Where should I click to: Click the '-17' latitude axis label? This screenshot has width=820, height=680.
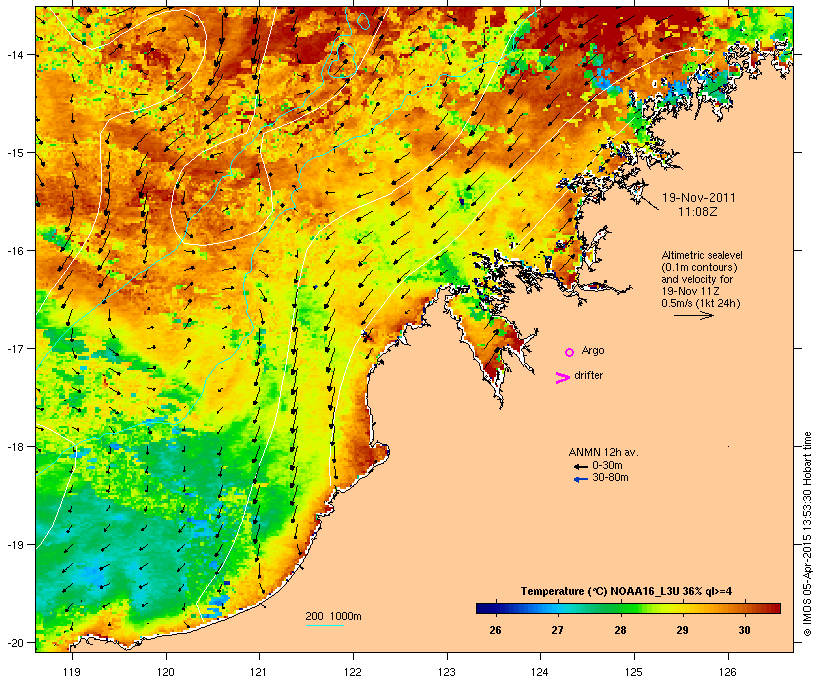(x=14, y=348)
